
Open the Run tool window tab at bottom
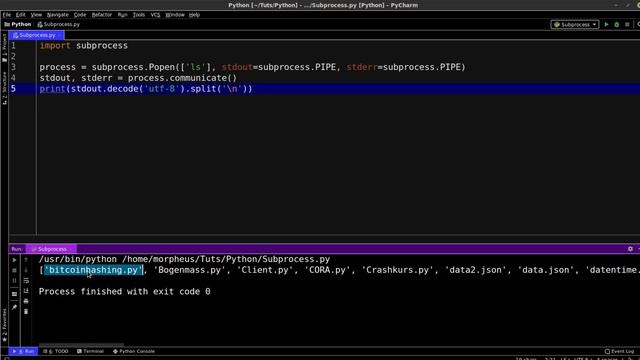pos(24,351)
